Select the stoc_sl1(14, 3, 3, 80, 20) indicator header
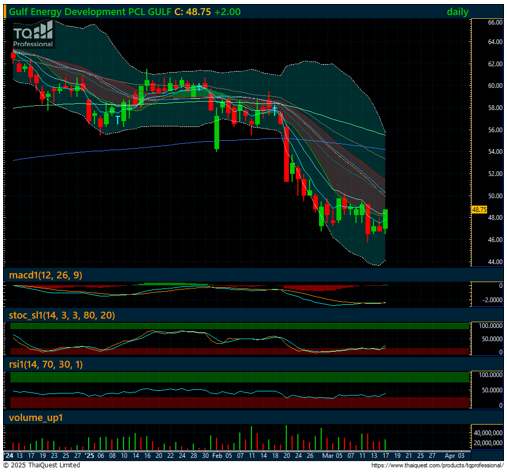Image resolution: width=507 pixels, height=472 pixels. coord(62,315)
